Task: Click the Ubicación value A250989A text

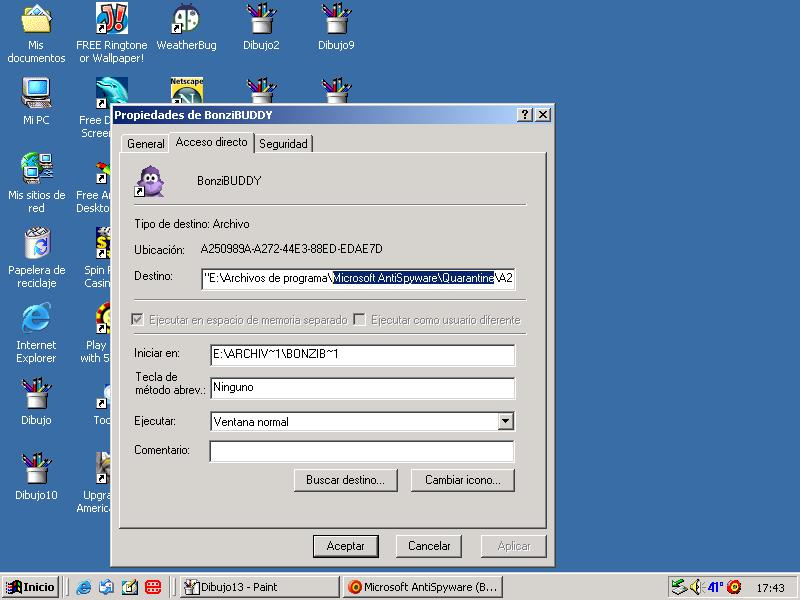Action: click(x=291, y=249)
